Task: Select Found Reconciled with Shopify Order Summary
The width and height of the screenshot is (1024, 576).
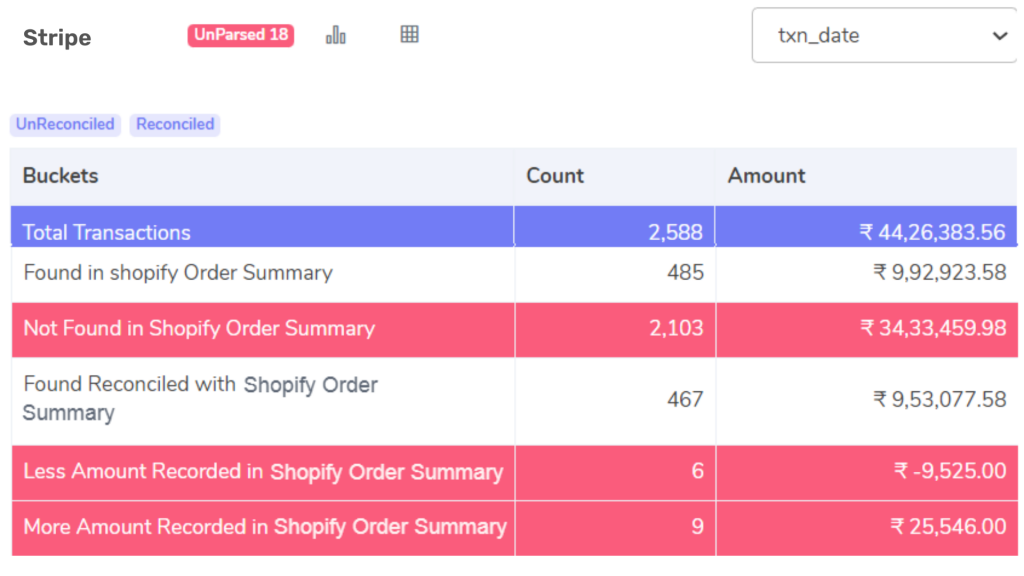Action: point(200,398)
